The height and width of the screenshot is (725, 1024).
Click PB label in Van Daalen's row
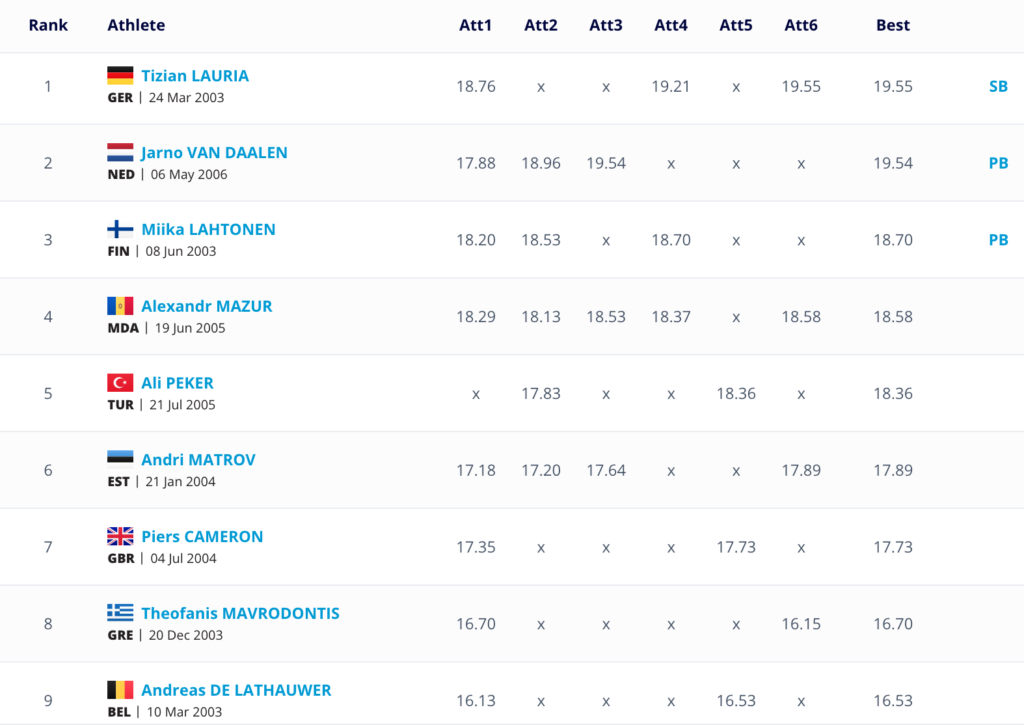998,163
